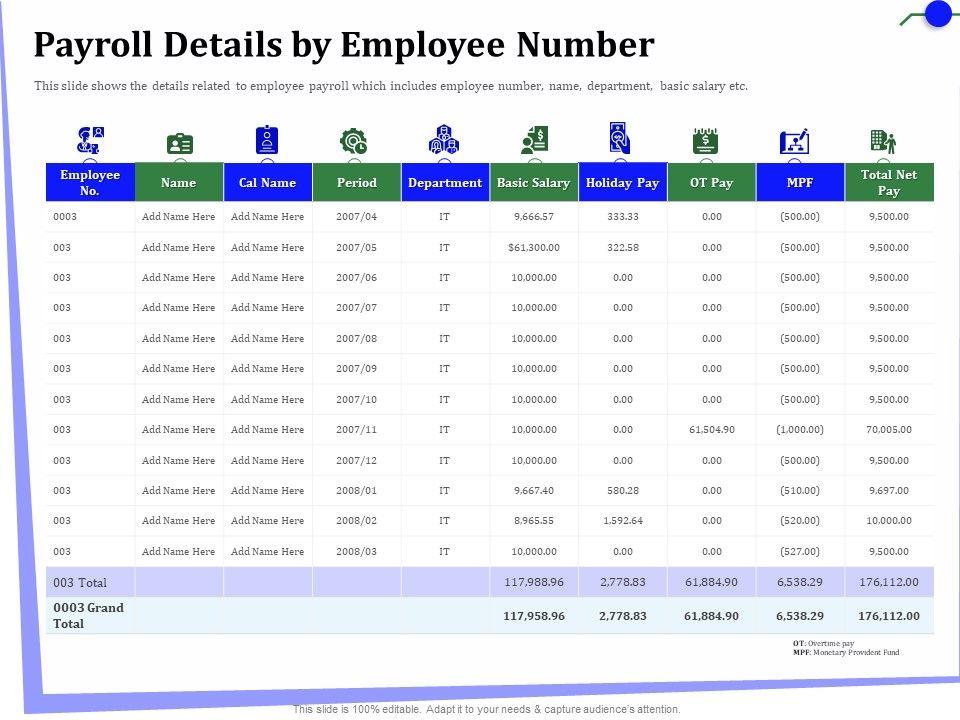The image size is (960, 720).
Task: Click the salary document icon above Basic Salary
Action: [x=534, y=140]
